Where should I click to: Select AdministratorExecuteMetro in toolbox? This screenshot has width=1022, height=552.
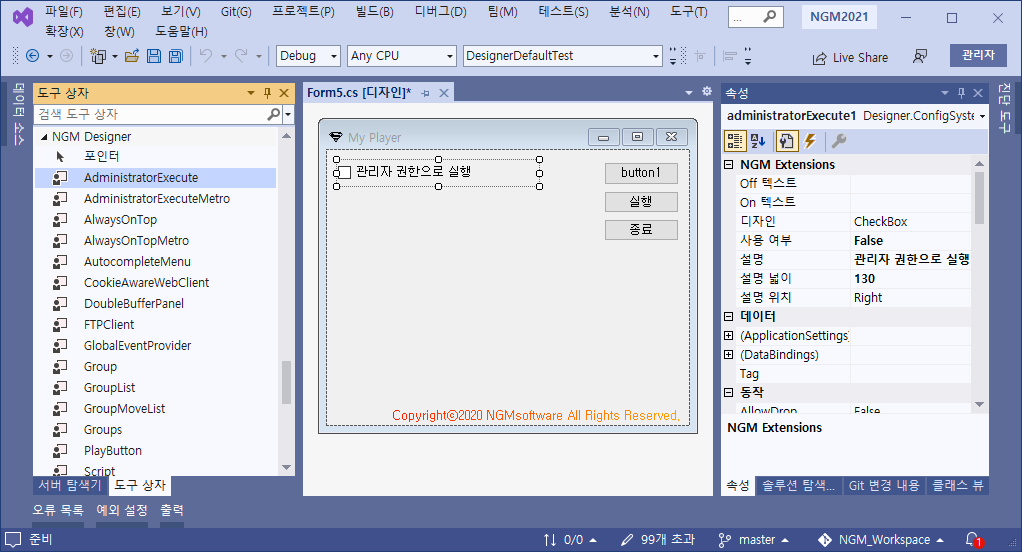click(x=155, y=199)
